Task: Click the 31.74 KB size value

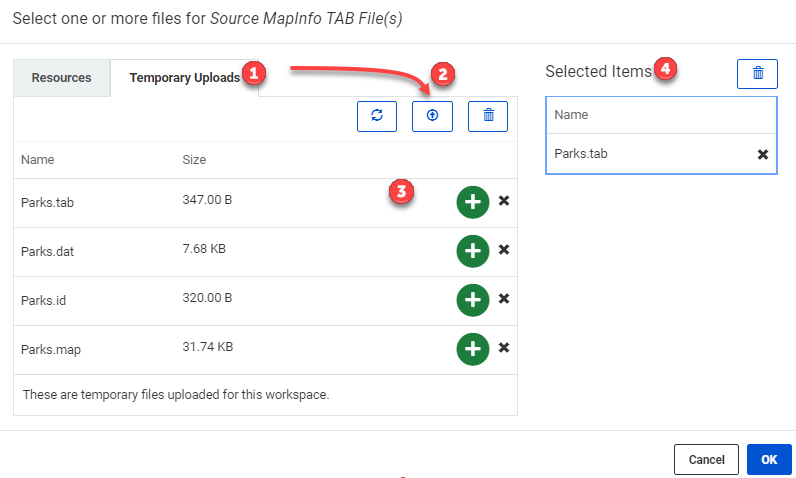Action: (208, 347)
